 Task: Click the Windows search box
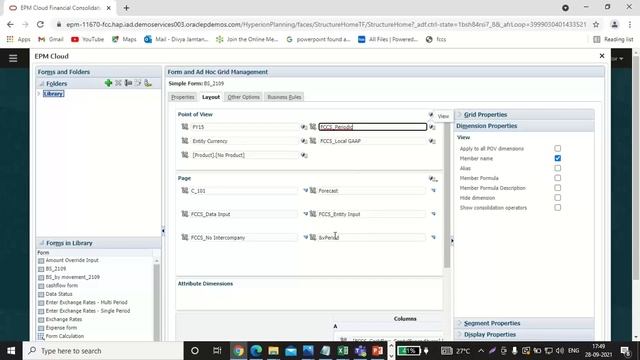[x=103, y=351]
